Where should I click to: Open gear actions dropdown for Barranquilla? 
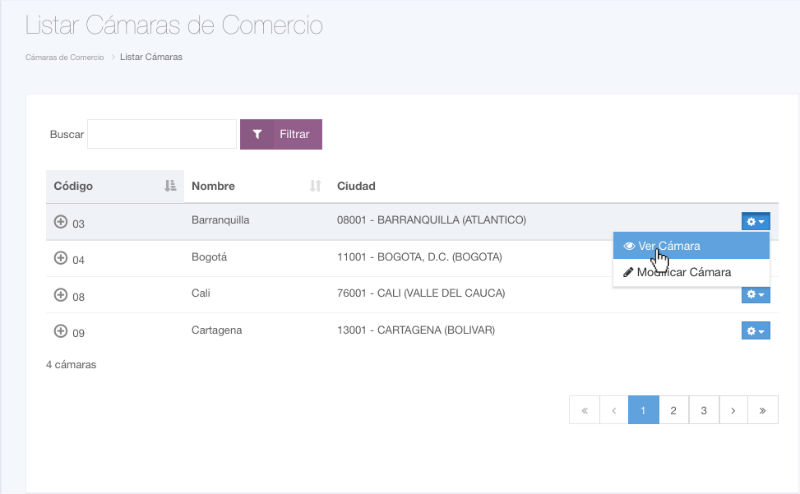[x=755, y=221]
